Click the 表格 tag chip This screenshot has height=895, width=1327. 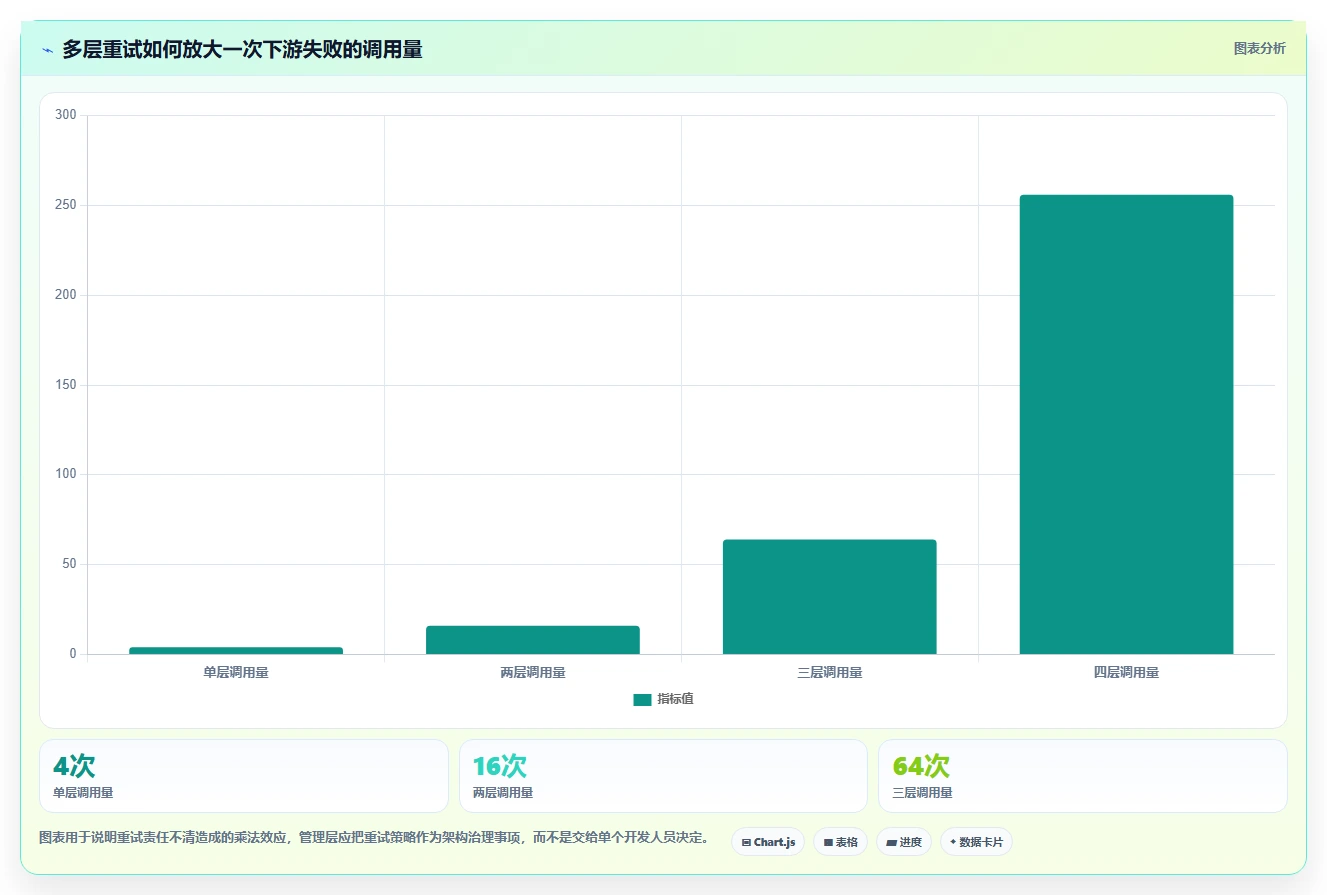click(840, 842)
